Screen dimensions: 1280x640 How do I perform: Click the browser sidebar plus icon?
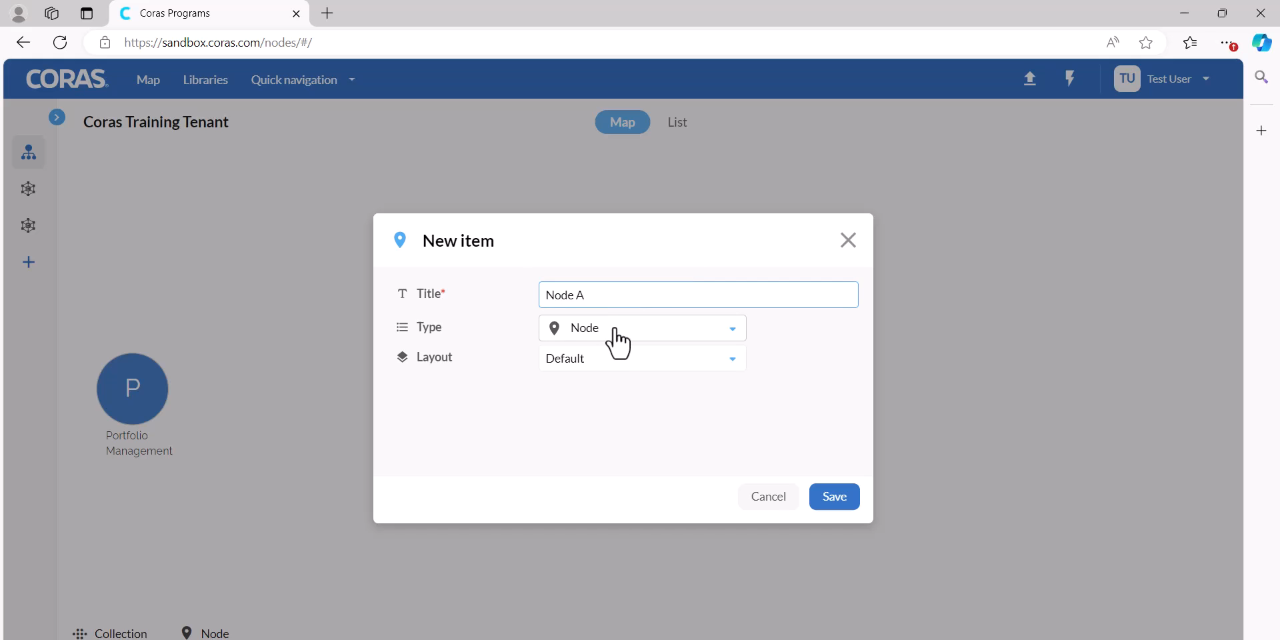pos(1262,131)
